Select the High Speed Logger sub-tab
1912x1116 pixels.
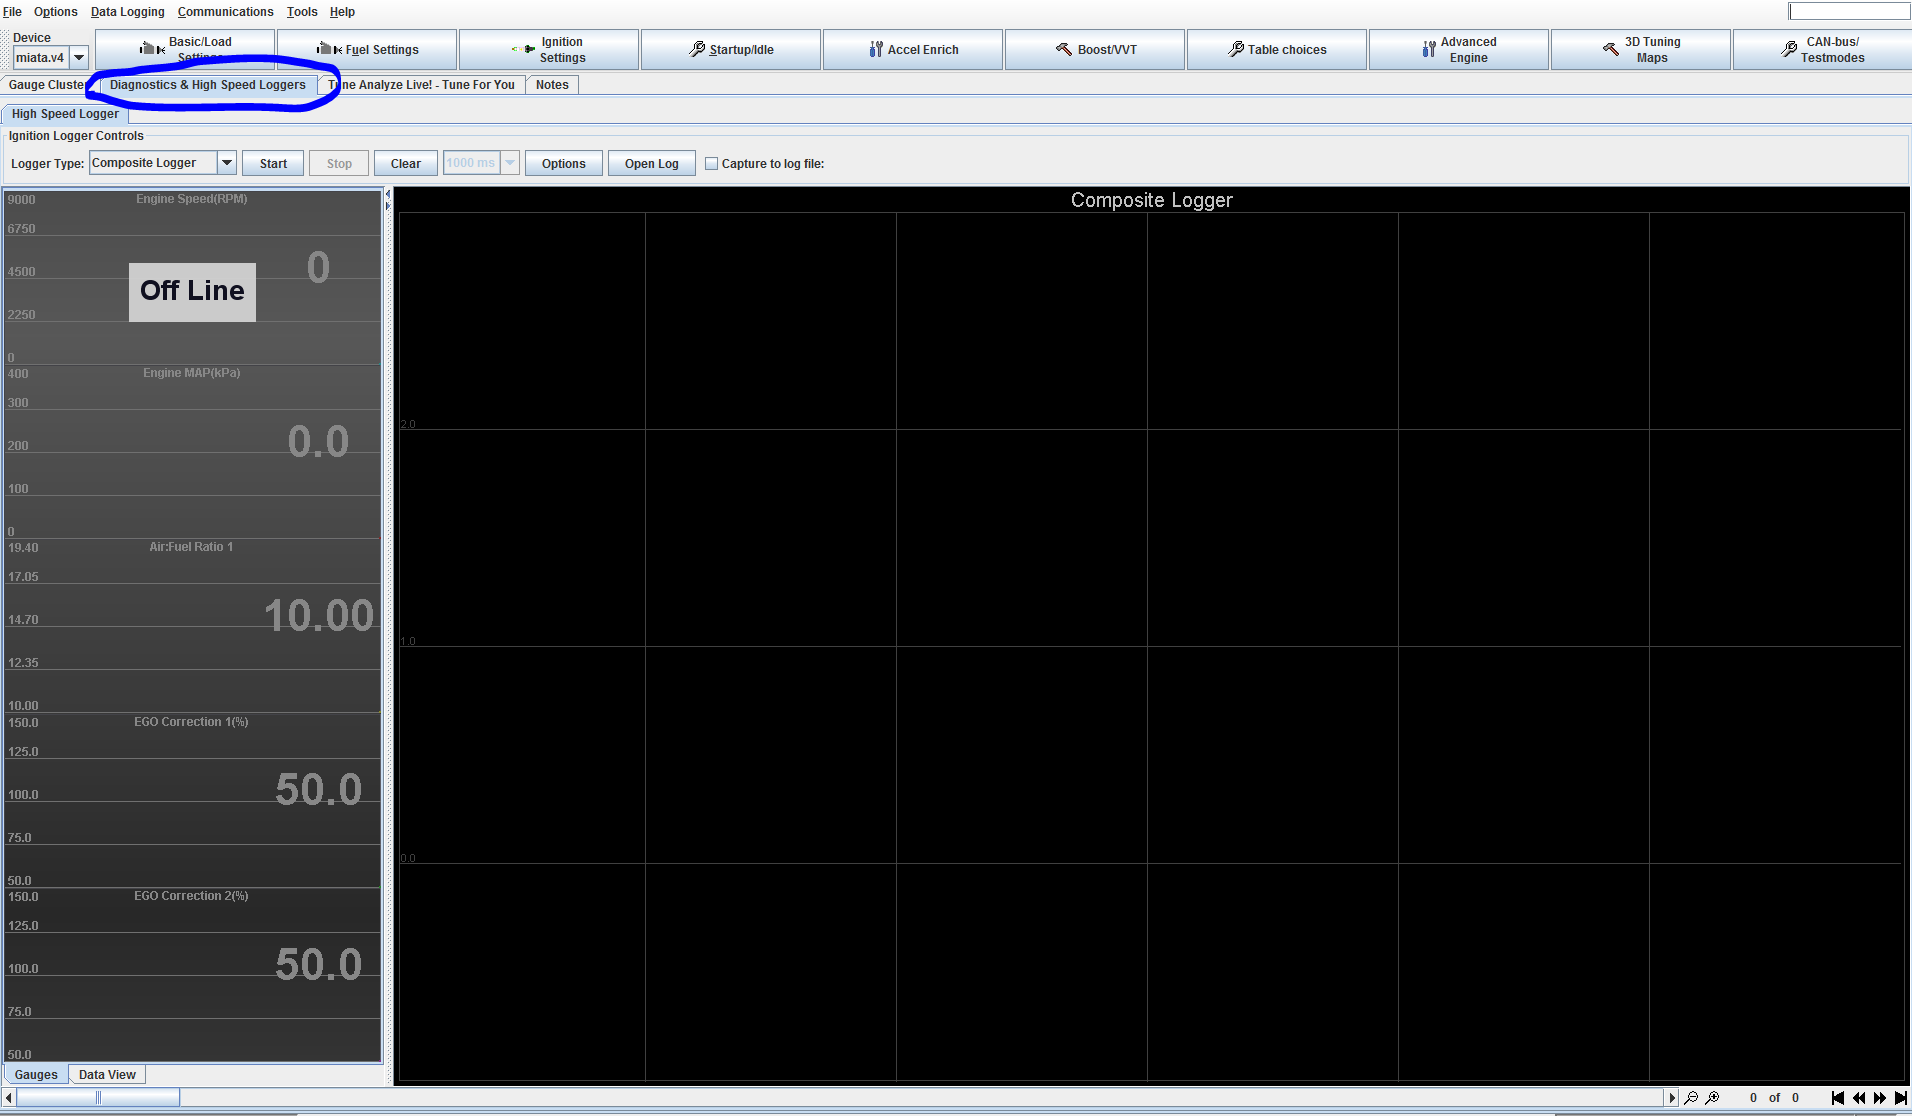click(x=65, y=114)
